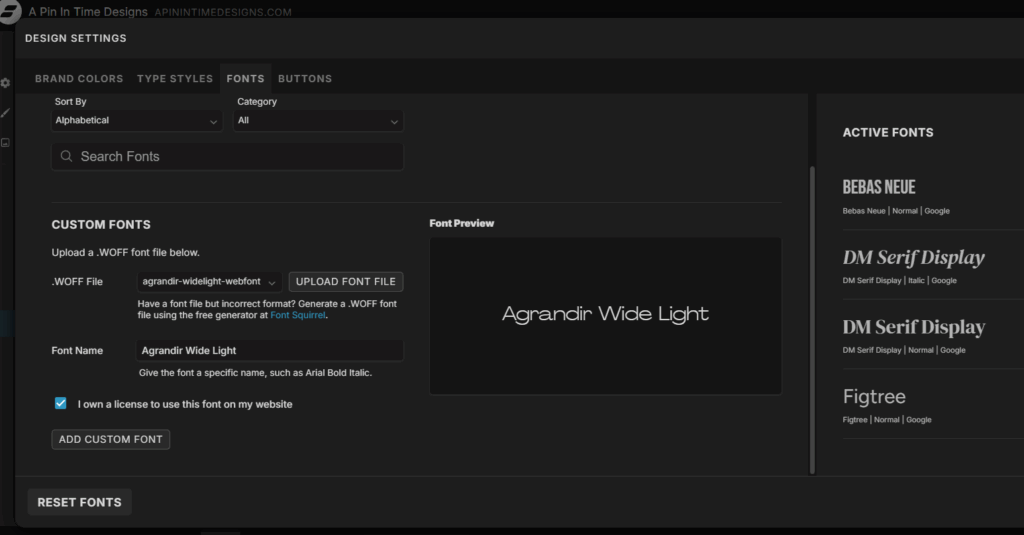The image size is (1024, 535).
Task: Switch to the Type Styles tab
Action: 175,78
